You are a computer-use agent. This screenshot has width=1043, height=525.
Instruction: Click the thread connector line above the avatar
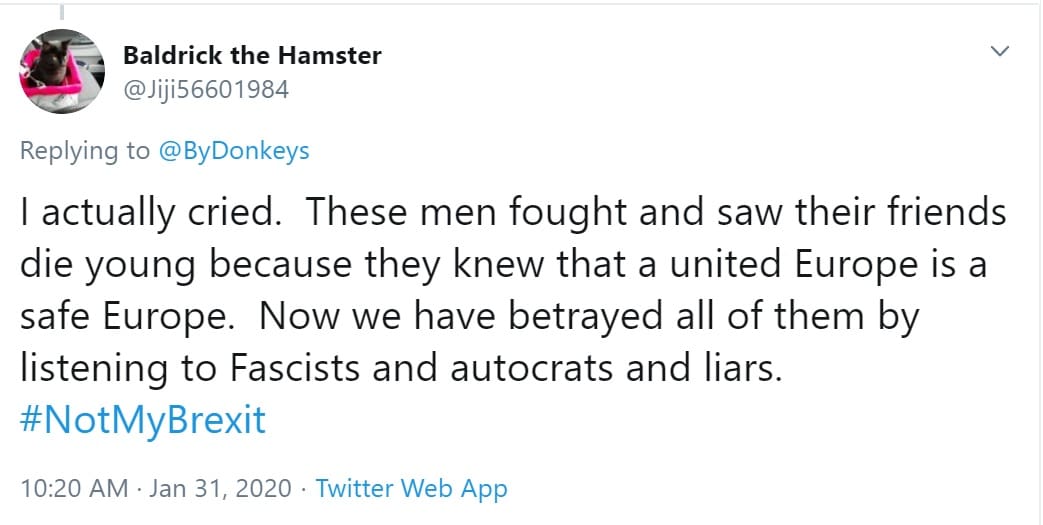pos(61,11)
